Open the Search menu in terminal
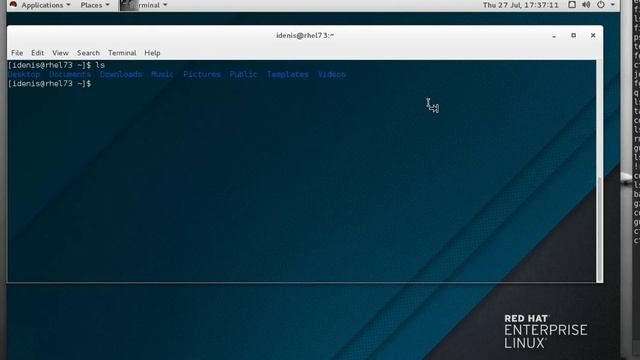Viewport: 640px width, 360px height. point(88,53)
